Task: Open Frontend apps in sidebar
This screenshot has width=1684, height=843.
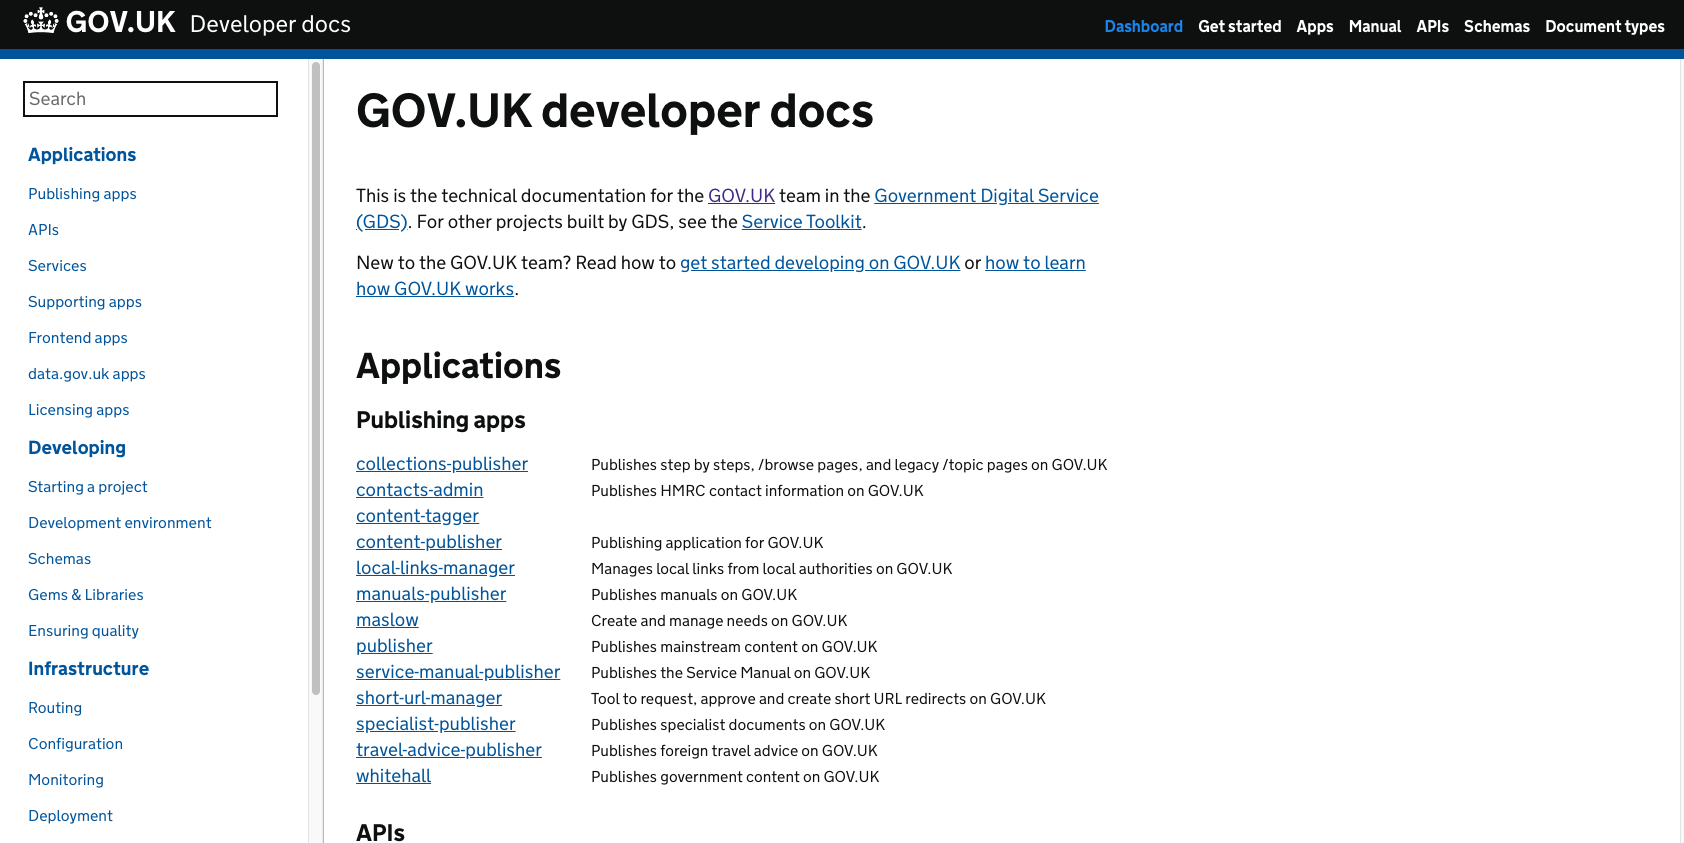Action: click(x=78, y=338)
